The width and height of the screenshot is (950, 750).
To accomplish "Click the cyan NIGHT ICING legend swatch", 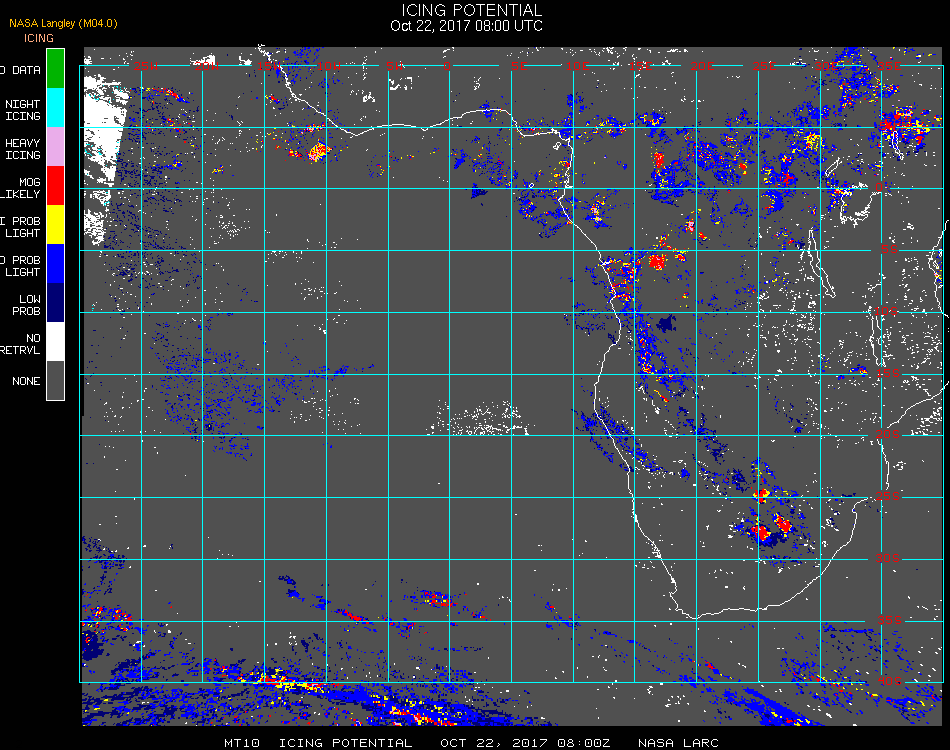I will (x=55, y=107).
